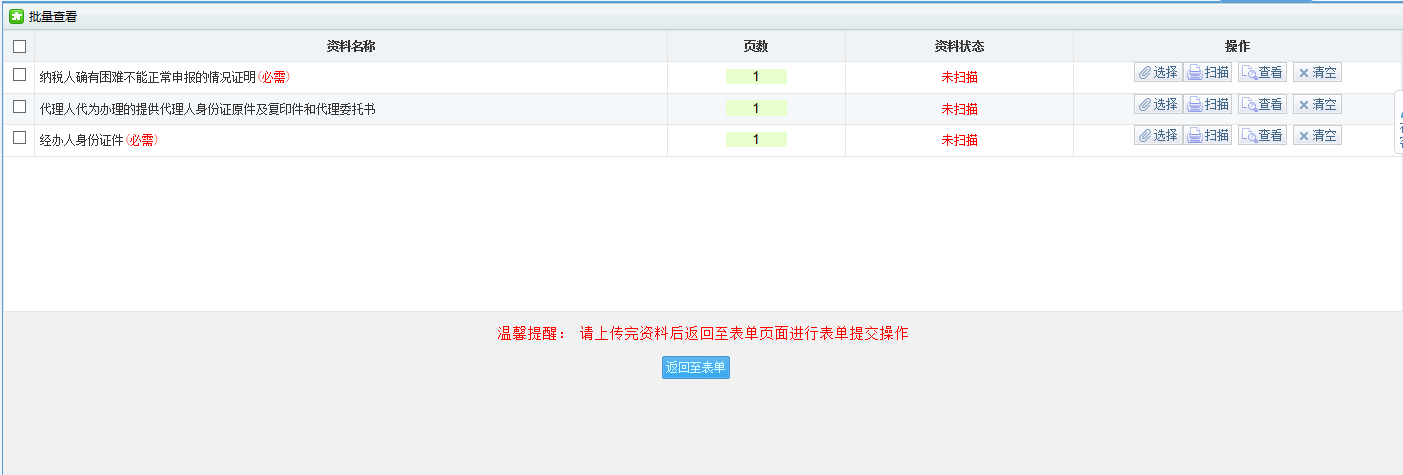The height and width of the screenshot is (475, 1403).
Task: Check the box for 纳税人确有困难不能正常申报的情况证明
Action: pos(19,75)
